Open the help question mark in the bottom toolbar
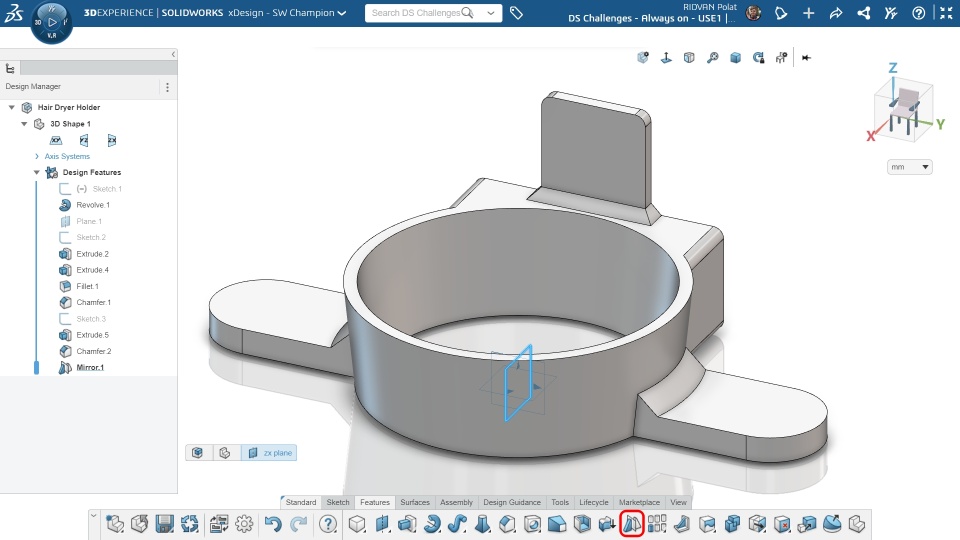This screenshot has height=540, width=960. (328, 524)
